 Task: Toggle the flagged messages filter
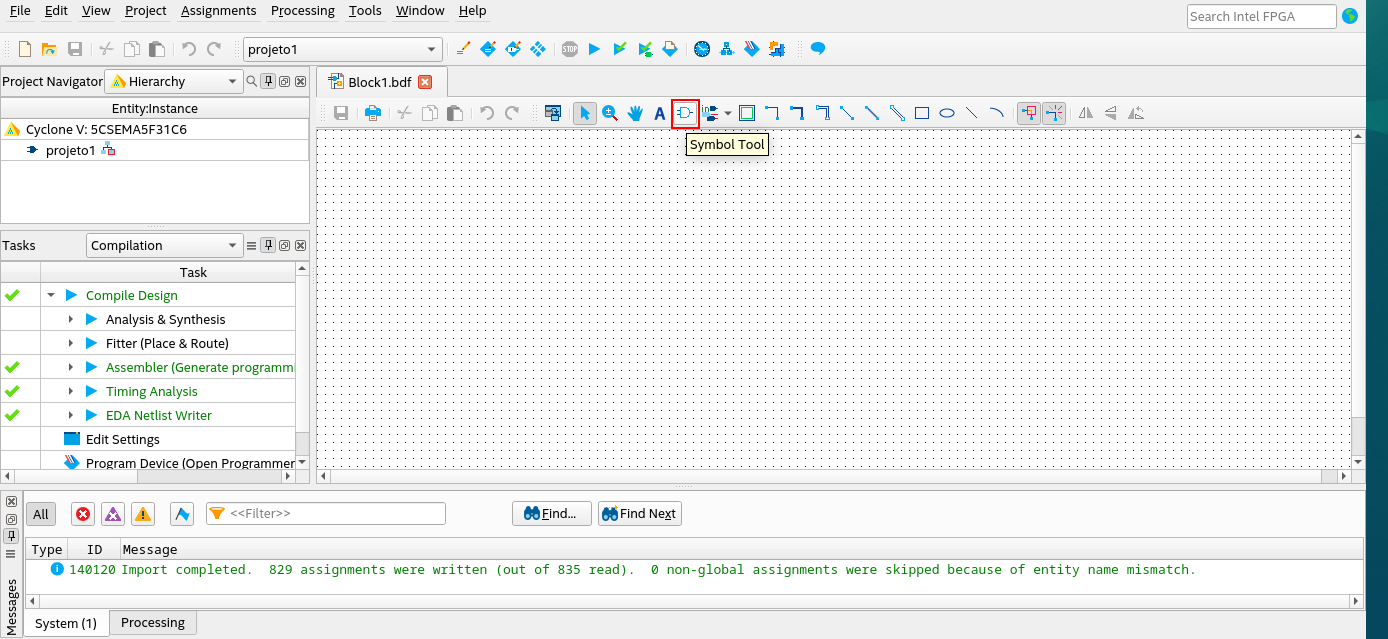pyautogui.click(x=182, y=514)
